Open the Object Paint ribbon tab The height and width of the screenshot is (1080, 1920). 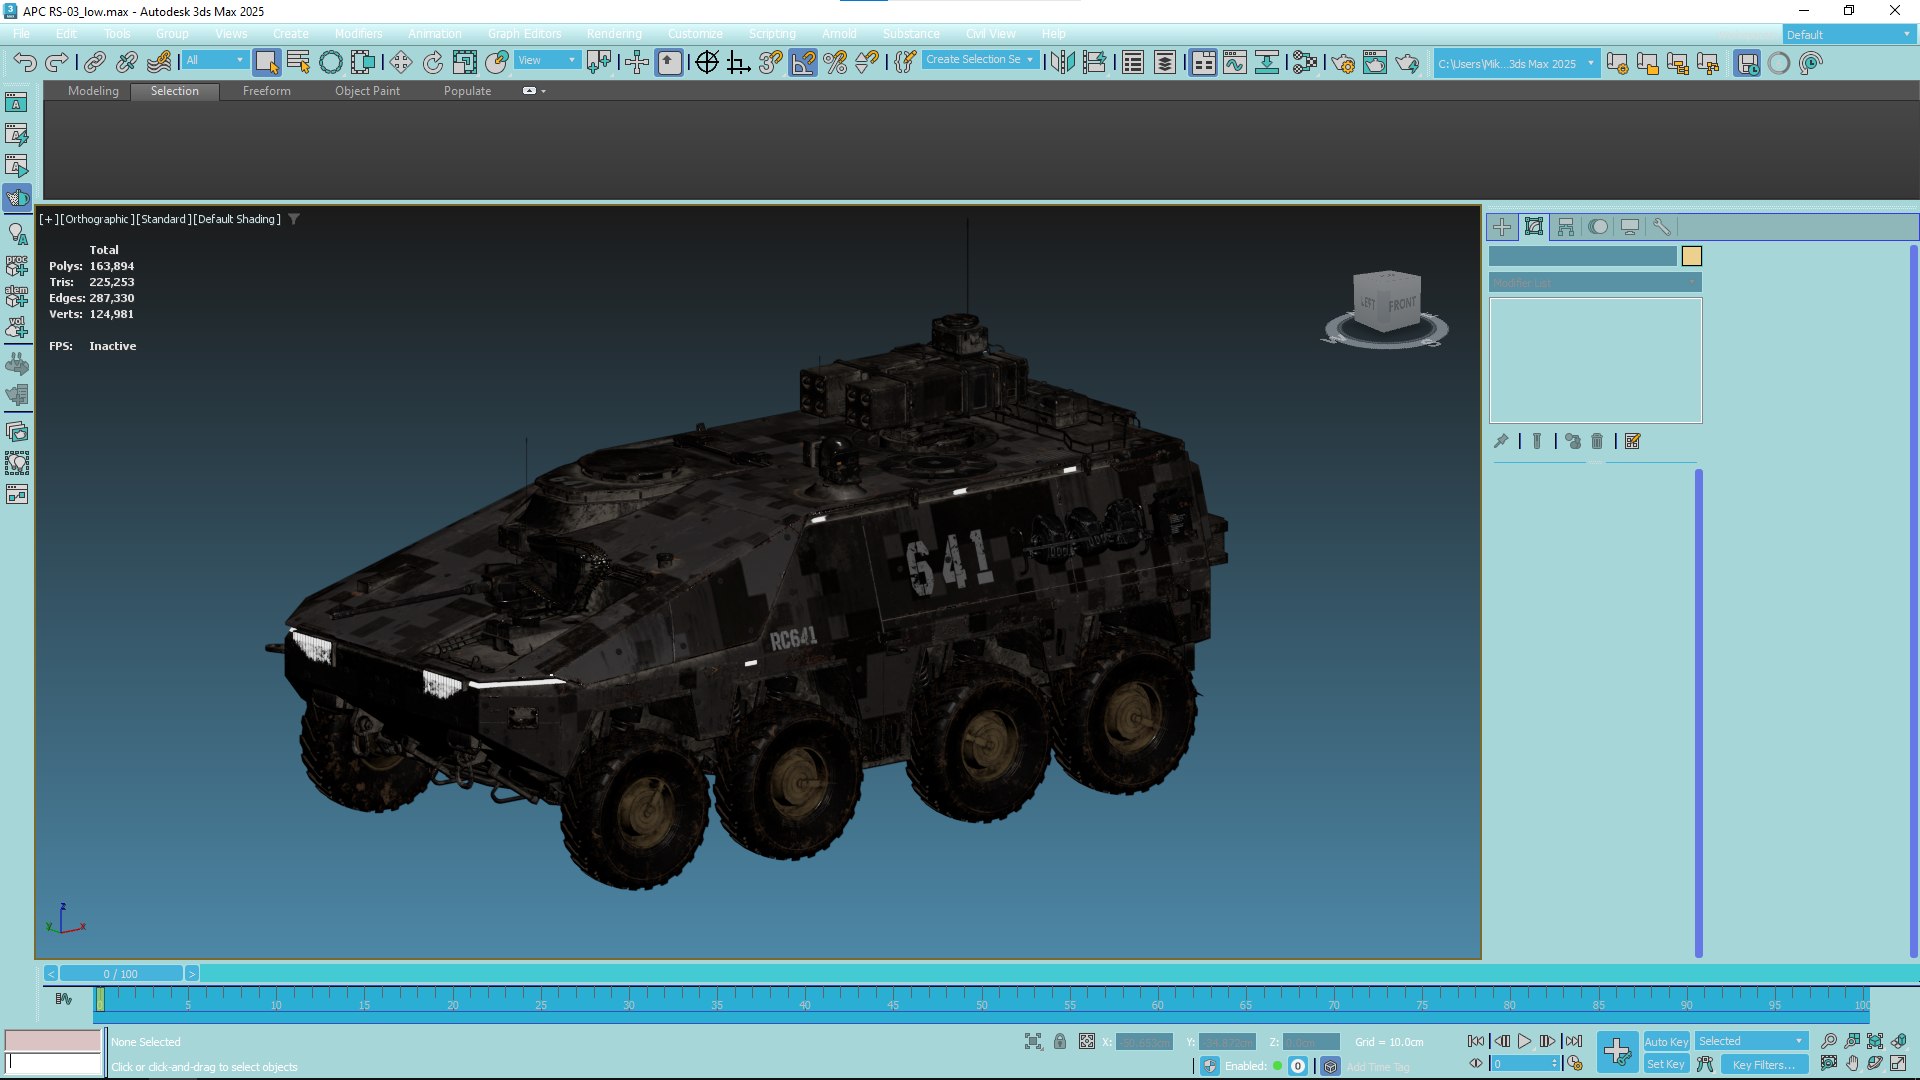click(367, 91)
